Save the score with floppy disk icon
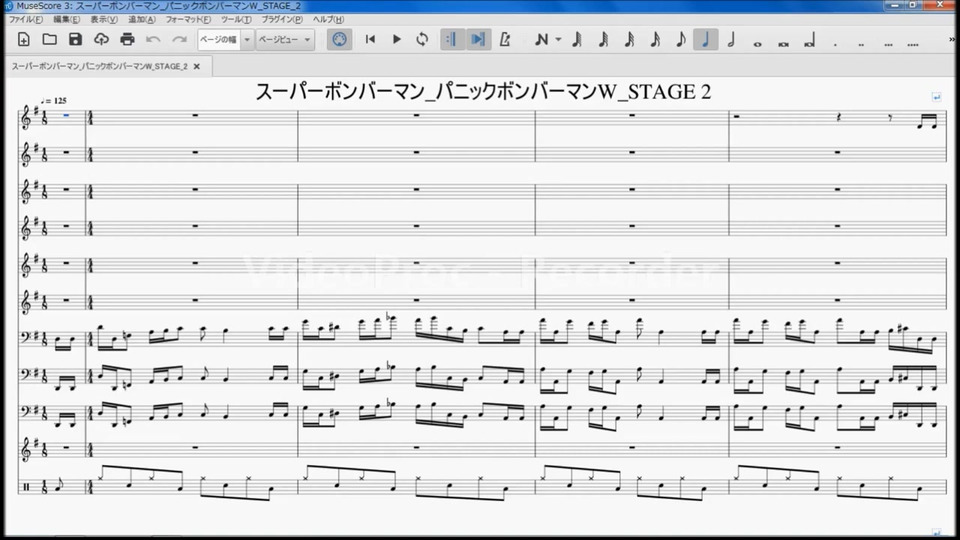960x540 pixels. [x=75, y=40]
